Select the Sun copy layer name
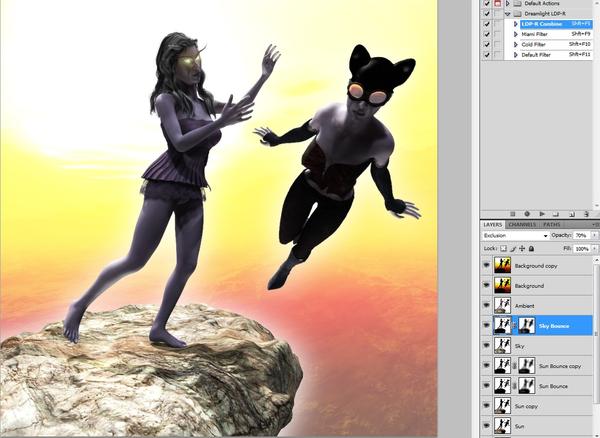 [526, 406]
